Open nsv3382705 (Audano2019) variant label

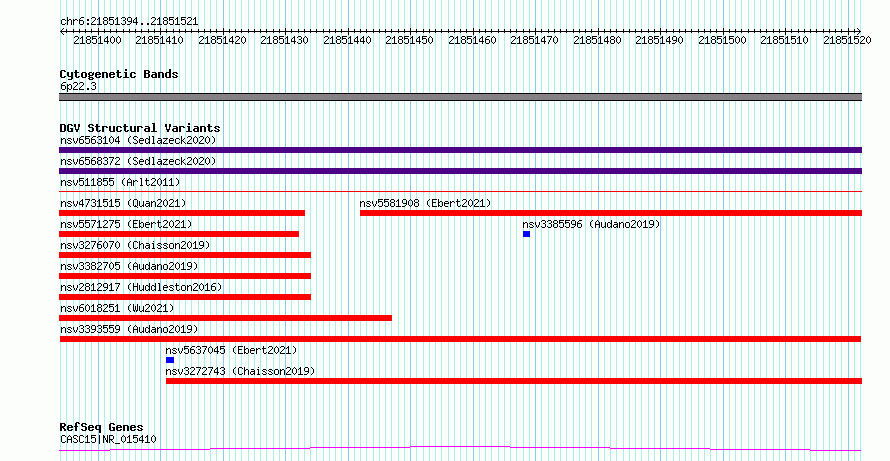(129, 266)
